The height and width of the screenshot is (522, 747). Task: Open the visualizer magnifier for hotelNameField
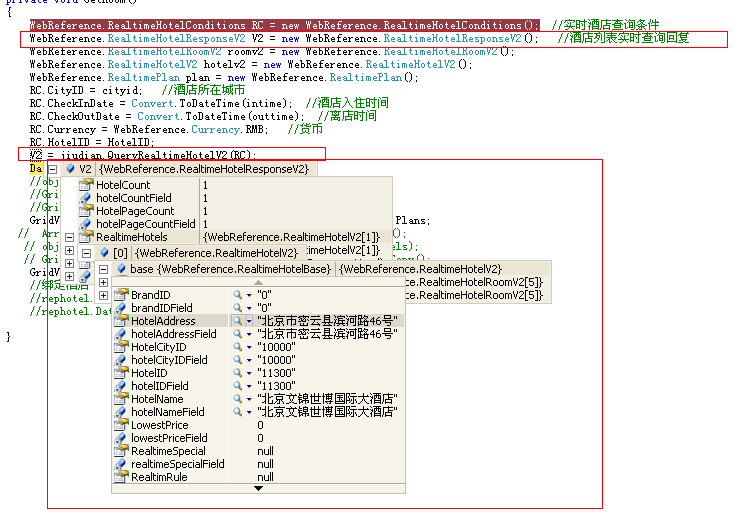[x=237, y=412]
